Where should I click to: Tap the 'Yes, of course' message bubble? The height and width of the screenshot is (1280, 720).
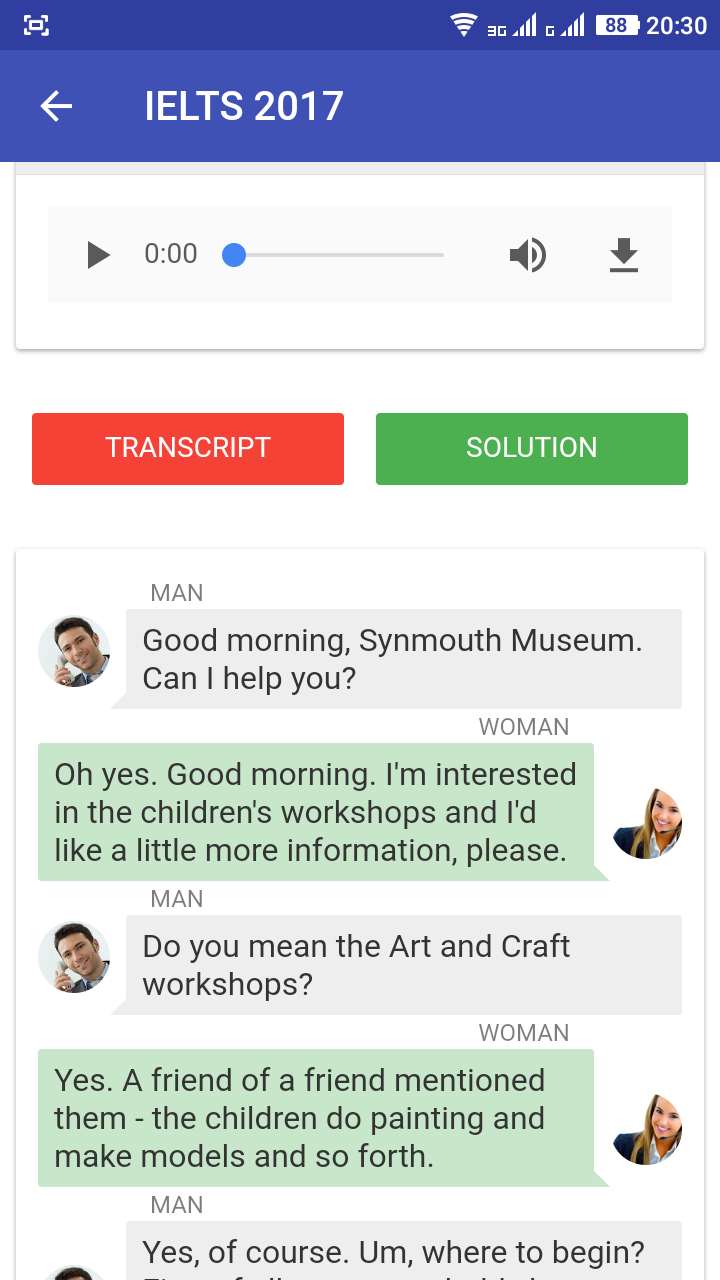pyautogui.click(x=403, y=1251)
